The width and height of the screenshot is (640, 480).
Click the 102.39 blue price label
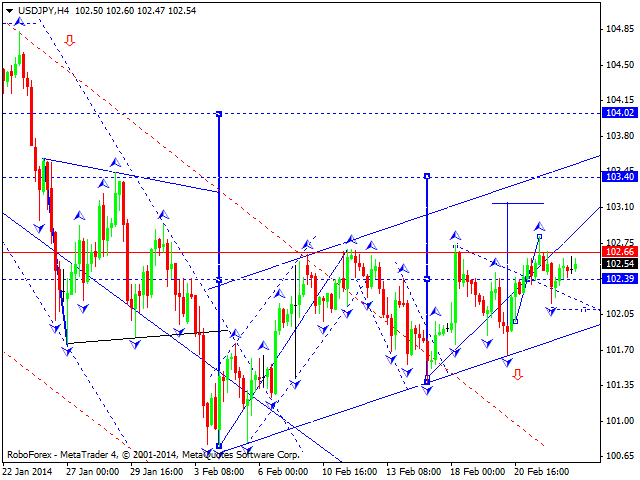pos(621,279)
